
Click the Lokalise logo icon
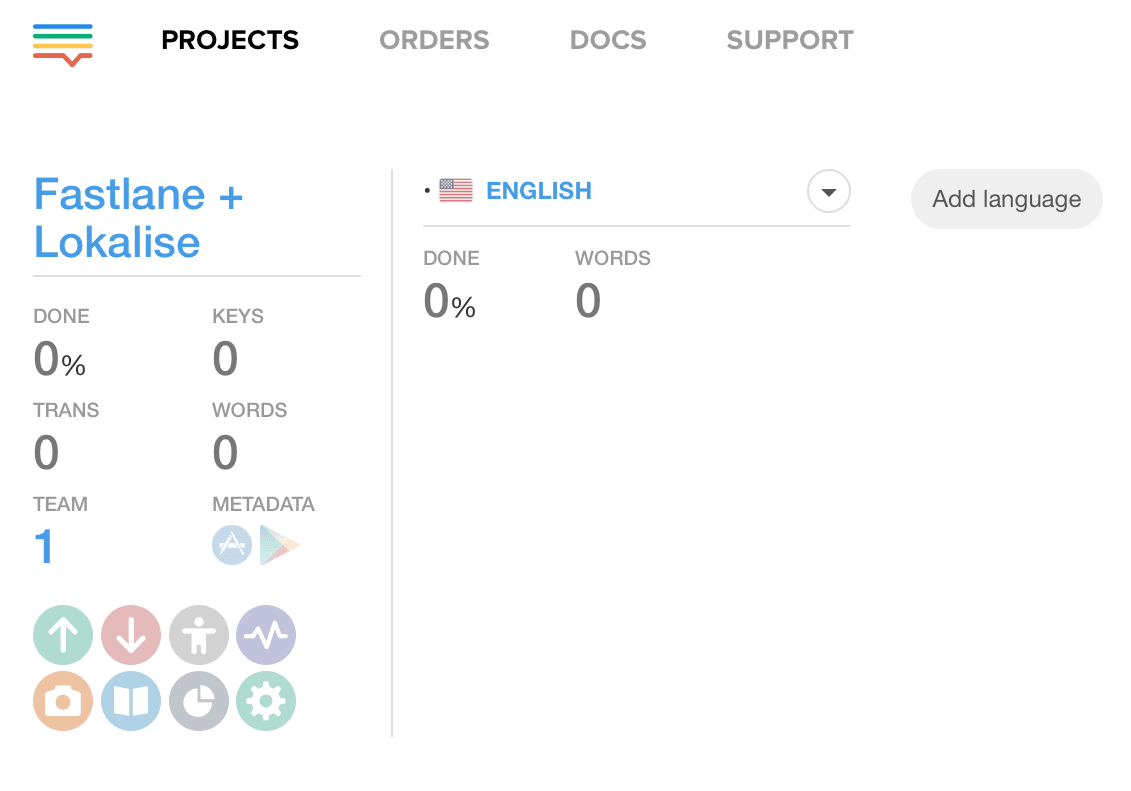click(63, 43)
